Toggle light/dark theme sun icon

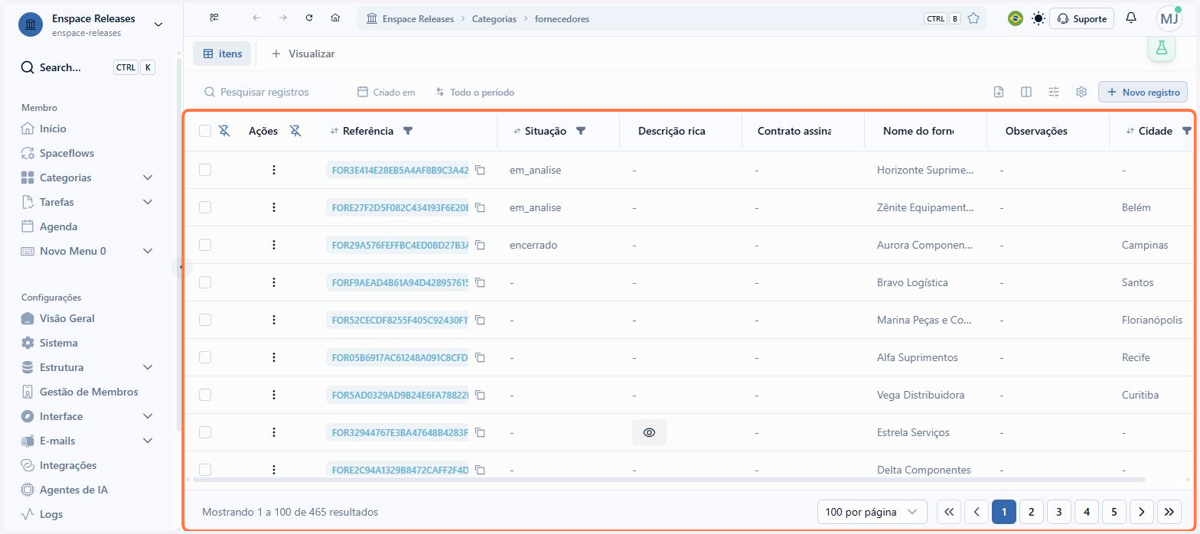click(x=1039, y=18)
